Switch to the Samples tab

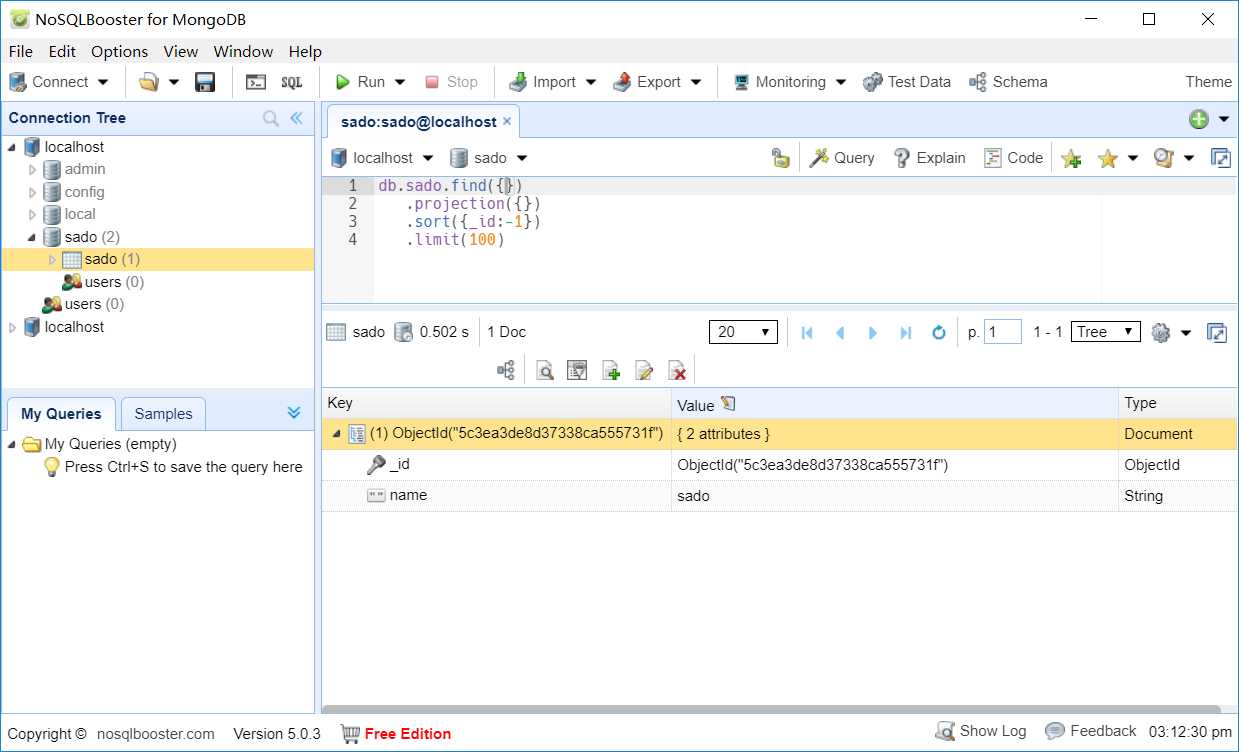(x=163, y=414)
